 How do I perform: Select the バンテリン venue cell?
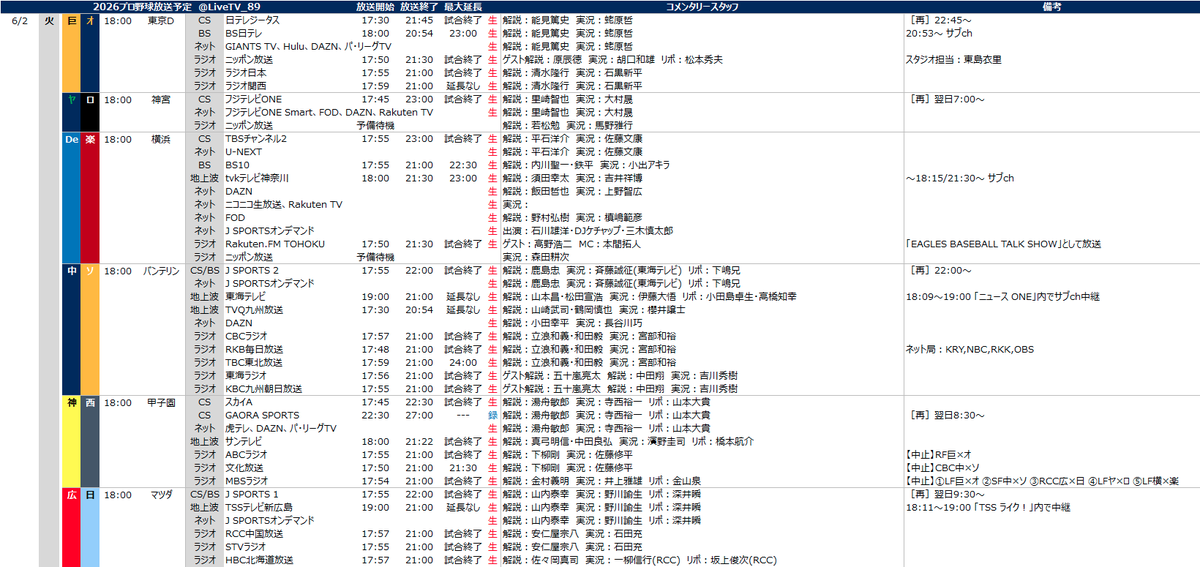pyautogui.click(x=160, y=271)
